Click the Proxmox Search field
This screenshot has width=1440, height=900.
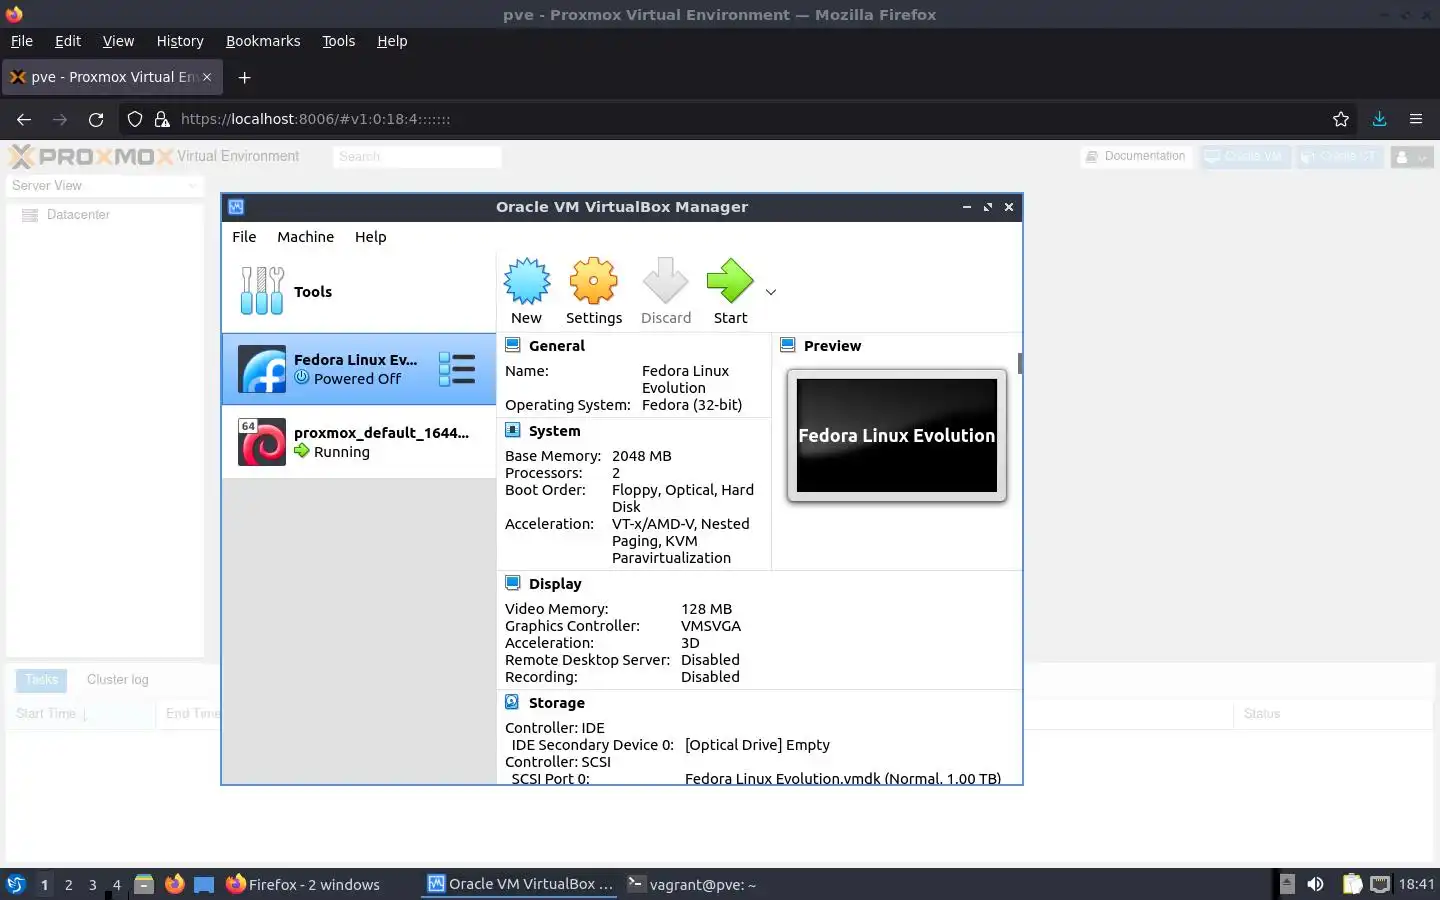click(417, 156)
